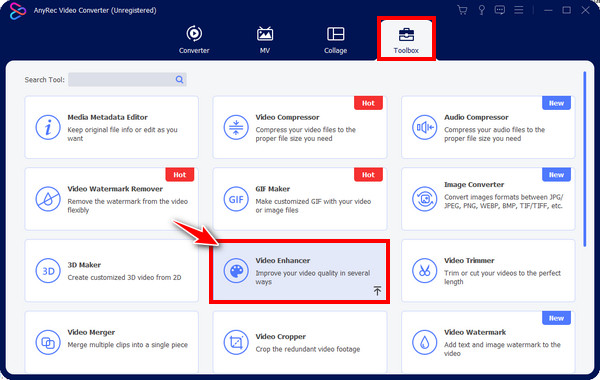Click the Video Enhancer palette icon
The height and width of the screenshot is (380, 600).
[x=236, y=271]
